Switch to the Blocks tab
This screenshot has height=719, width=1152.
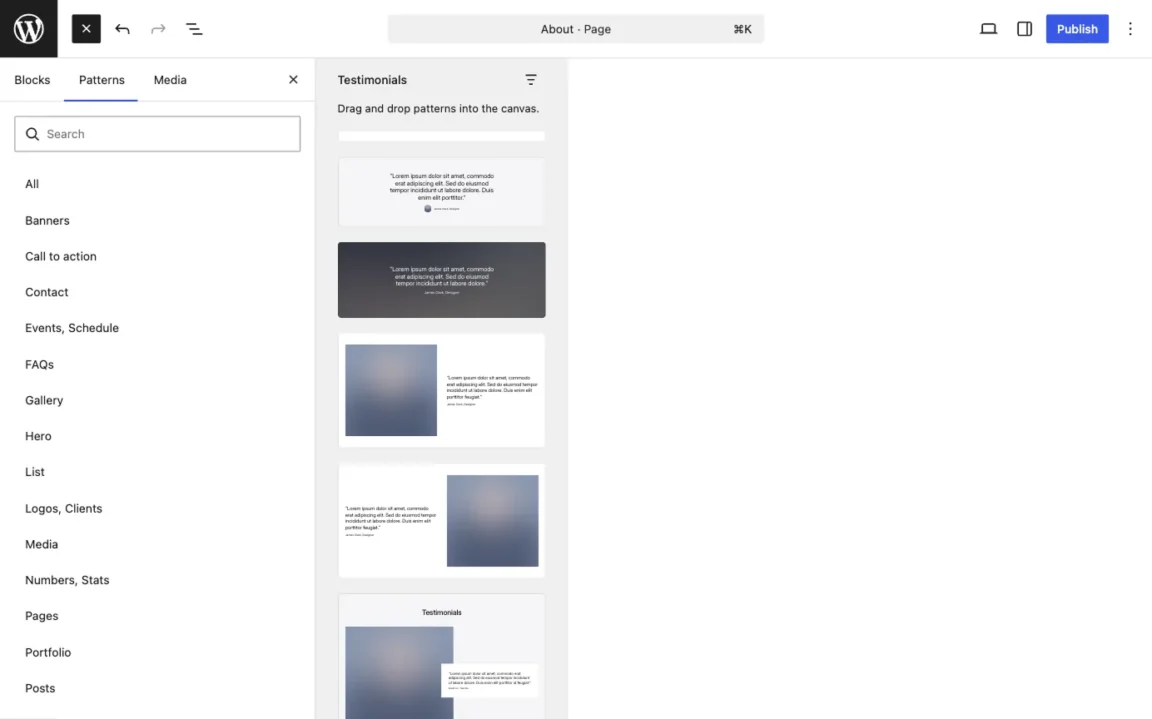[x=32, y=80]
